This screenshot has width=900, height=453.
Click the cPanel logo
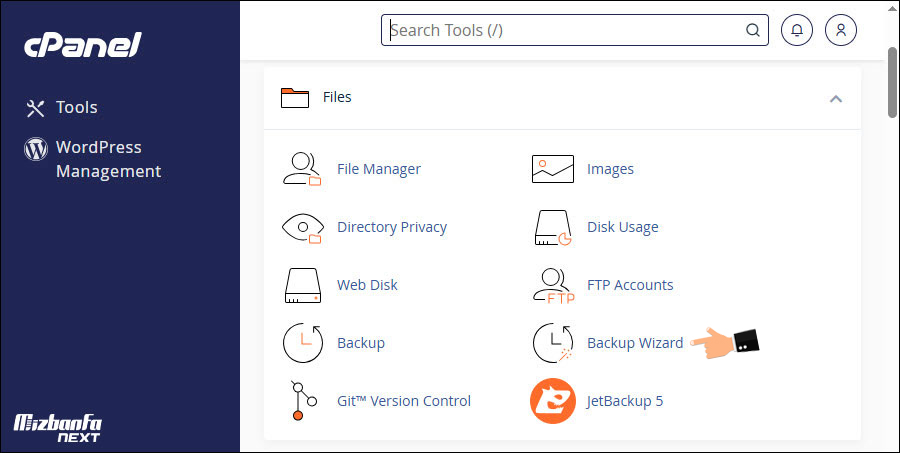pyautogui.click(x=83, y=44)
